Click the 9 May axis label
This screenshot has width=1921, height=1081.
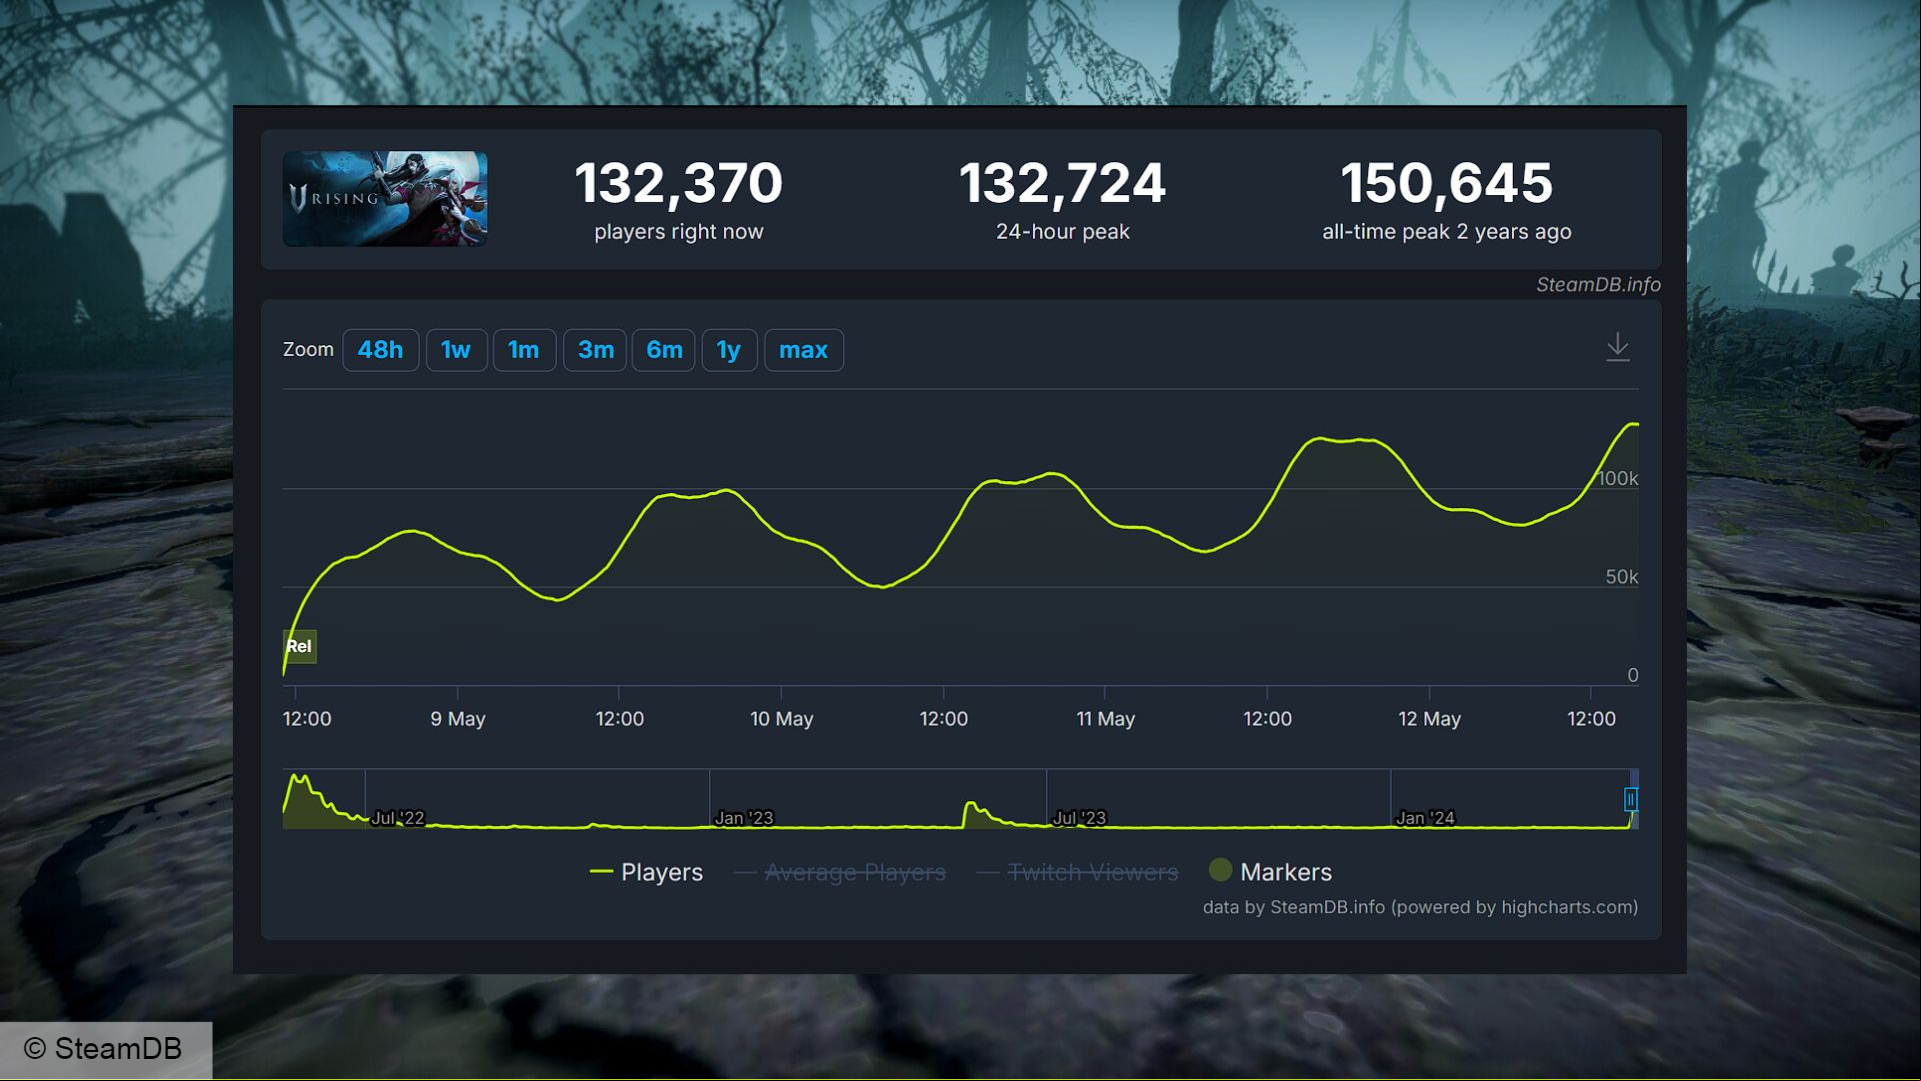coord(458,719)
